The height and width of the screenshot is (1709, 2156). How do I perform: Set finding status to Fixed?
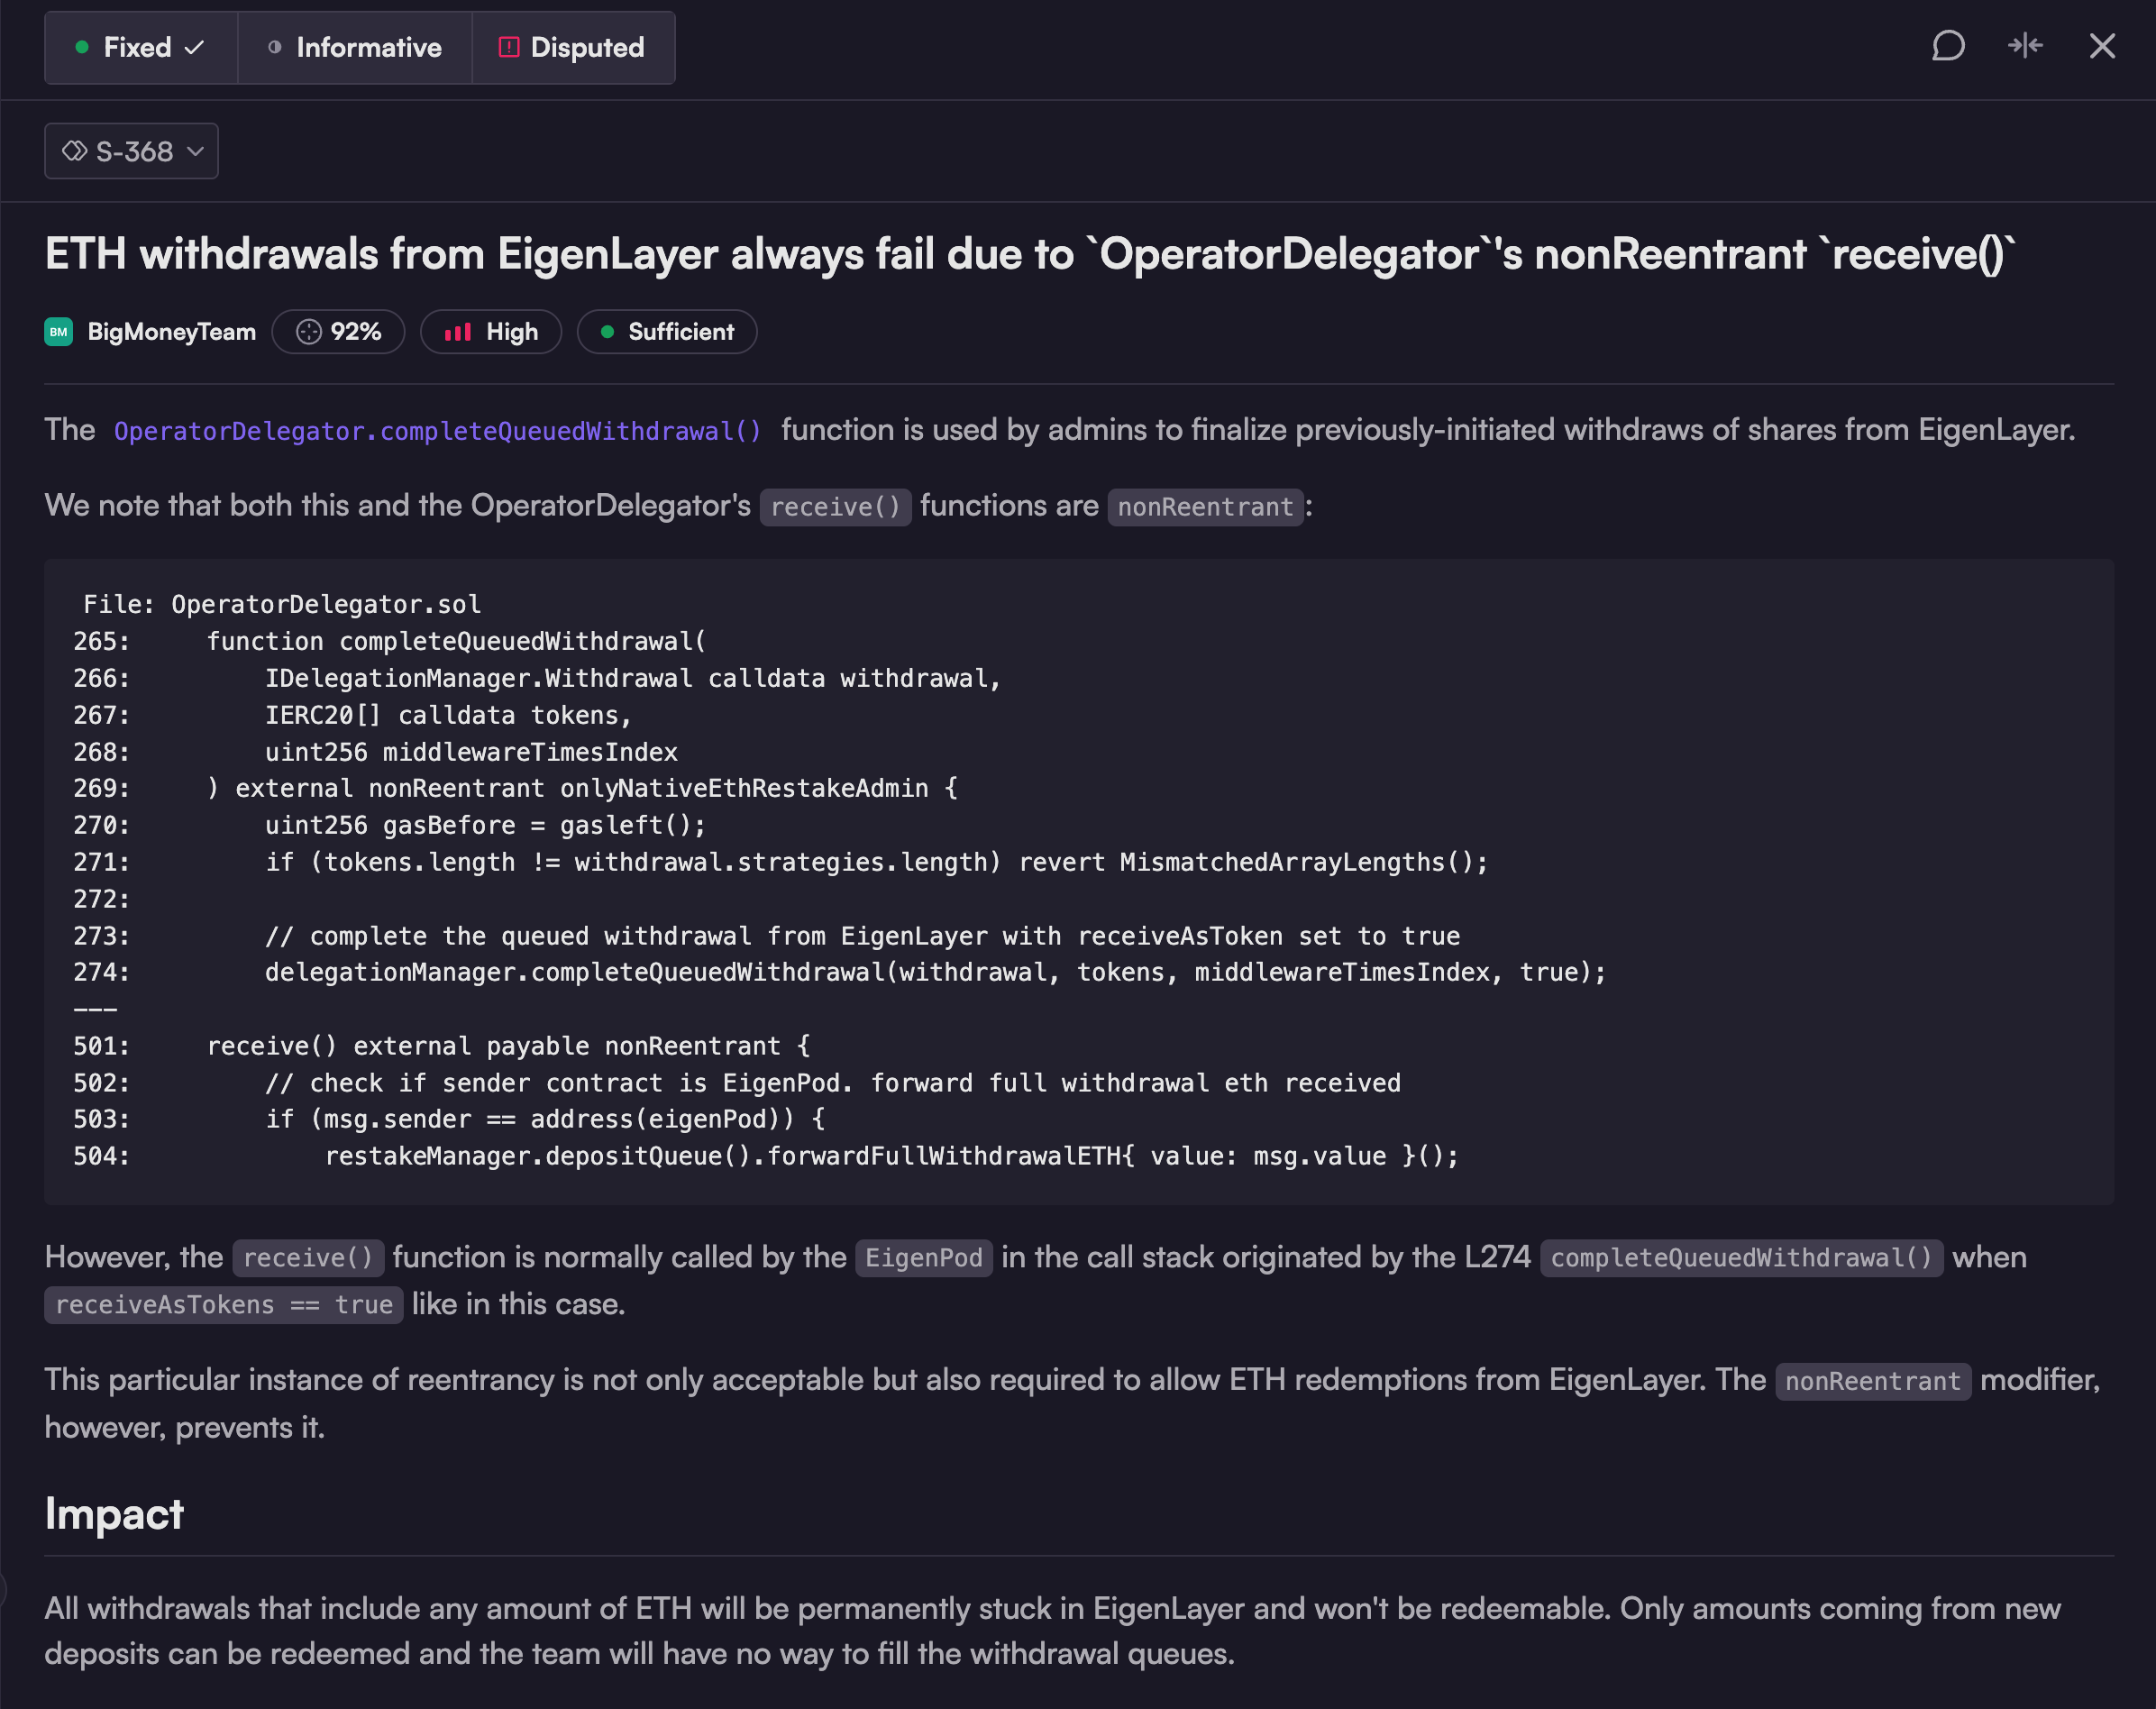(x=136, y=47)
